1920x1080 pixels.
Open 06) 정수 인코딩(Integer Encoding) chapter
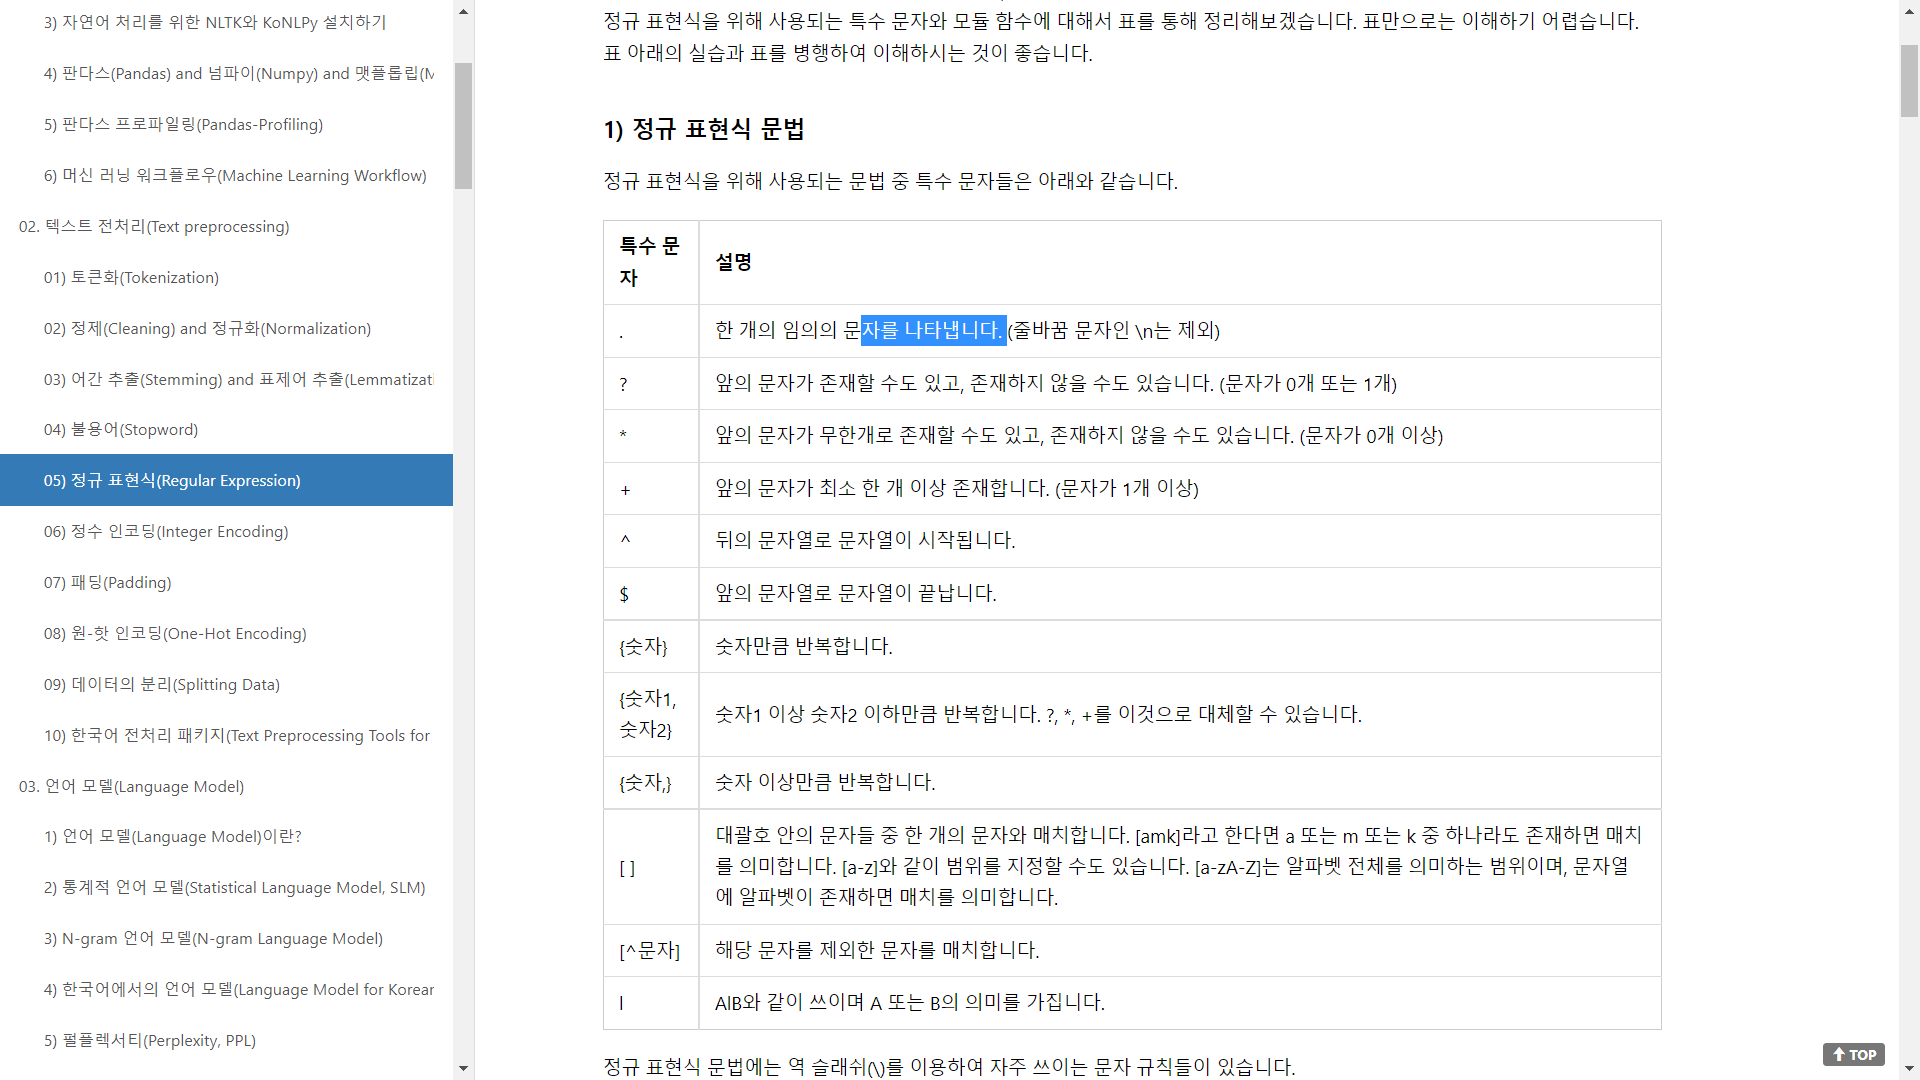[x=166, y=531]
